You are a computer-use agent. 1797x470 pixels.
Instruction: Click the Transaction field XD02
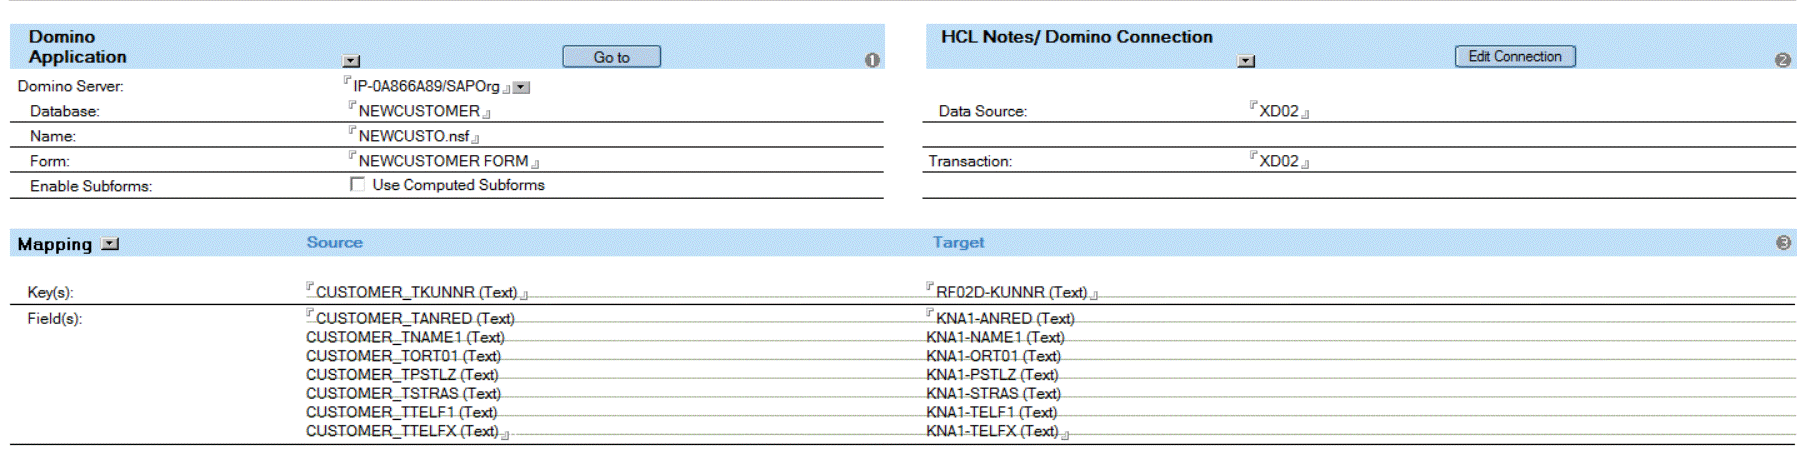[x=1278, y=161]
